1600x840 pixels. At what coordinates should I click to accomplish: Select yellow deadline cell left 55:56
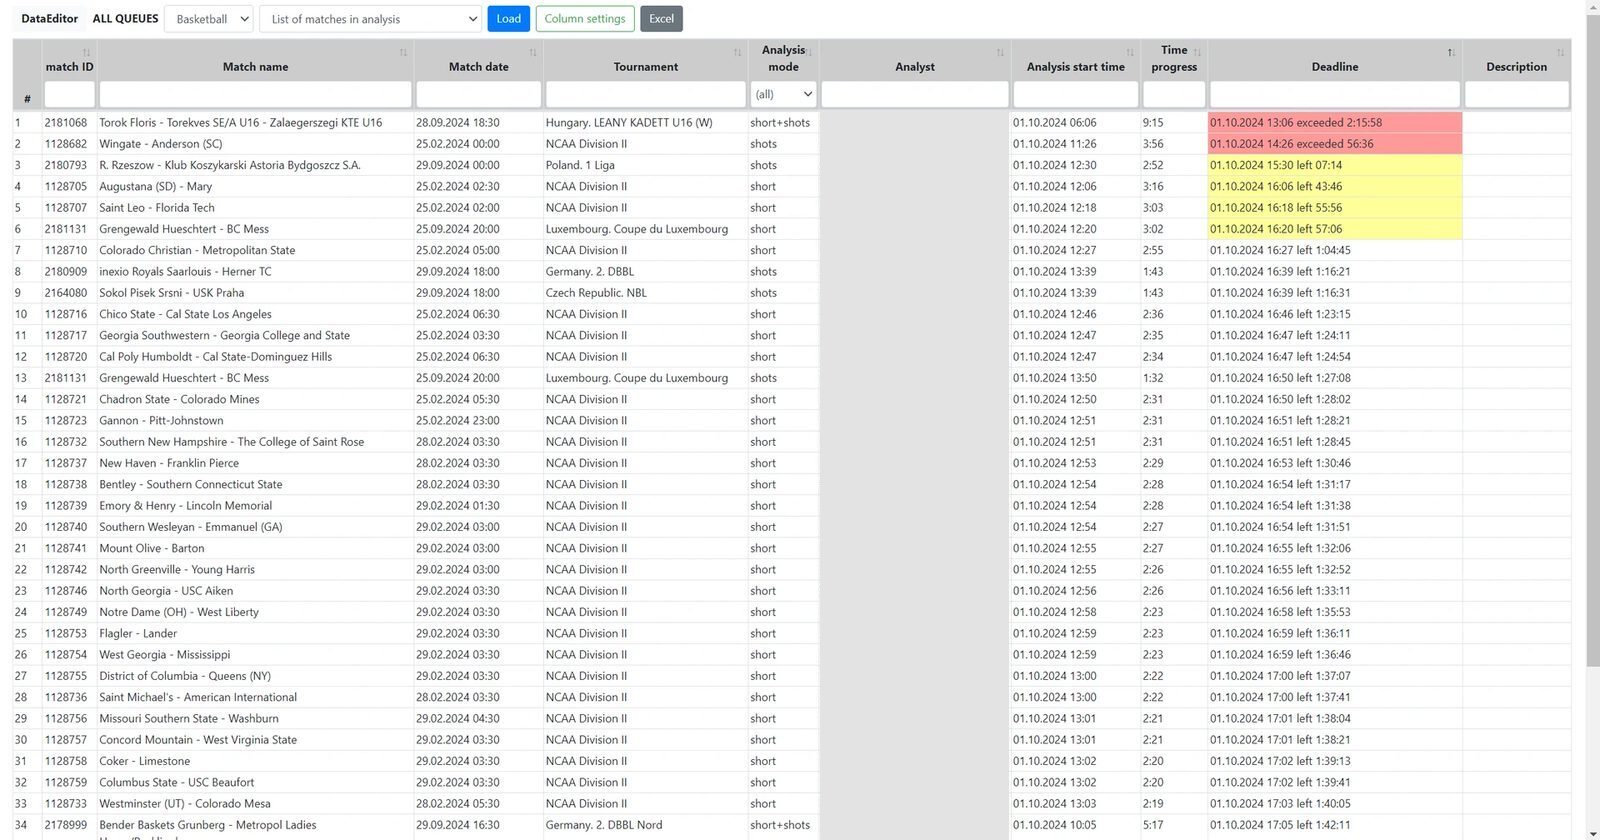click(1335, 208)
